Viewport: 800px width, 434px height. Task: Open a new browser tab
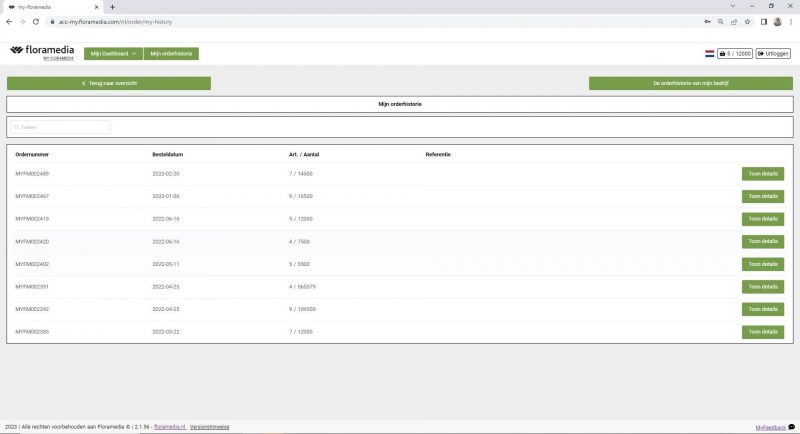tap(112, 6)
